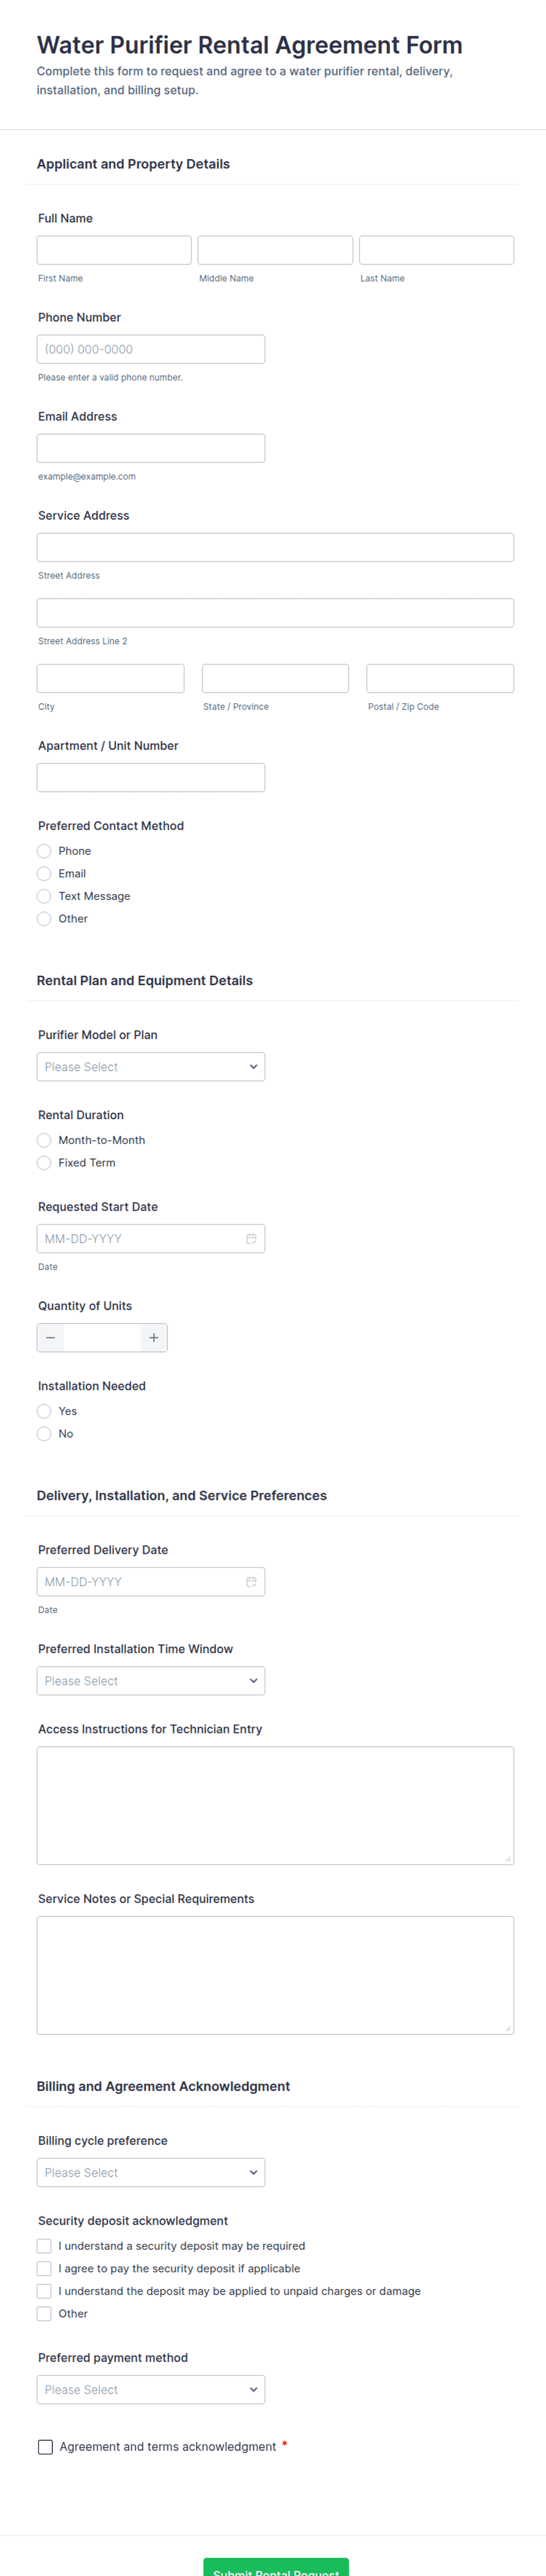Click the Email Address input box
Viewport: 546px width, 2576px height.
tap(150, 448)
